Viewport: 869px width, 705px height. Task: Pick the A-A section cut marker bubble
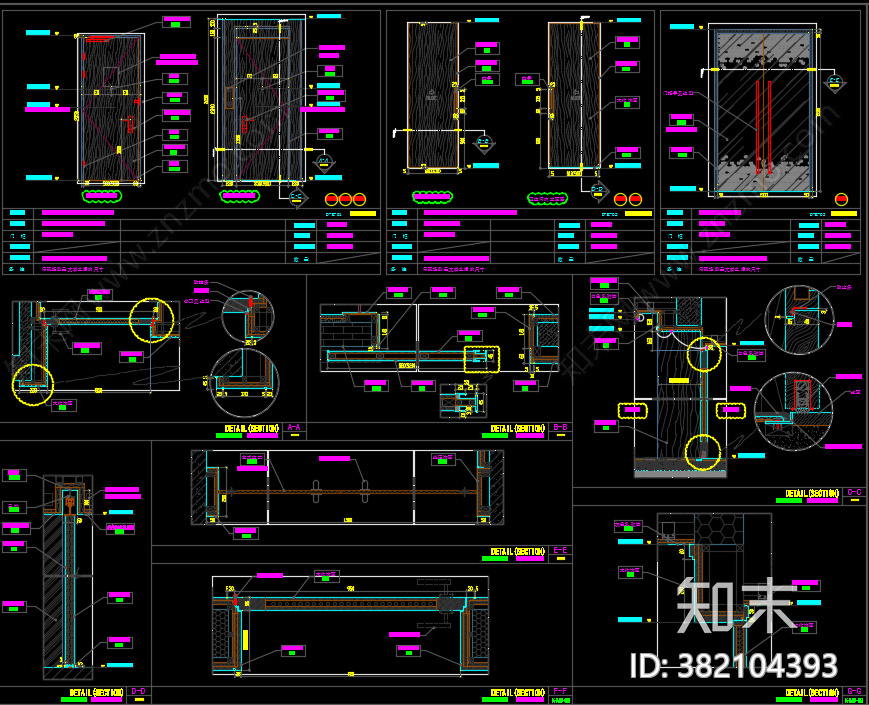(324, 162)
